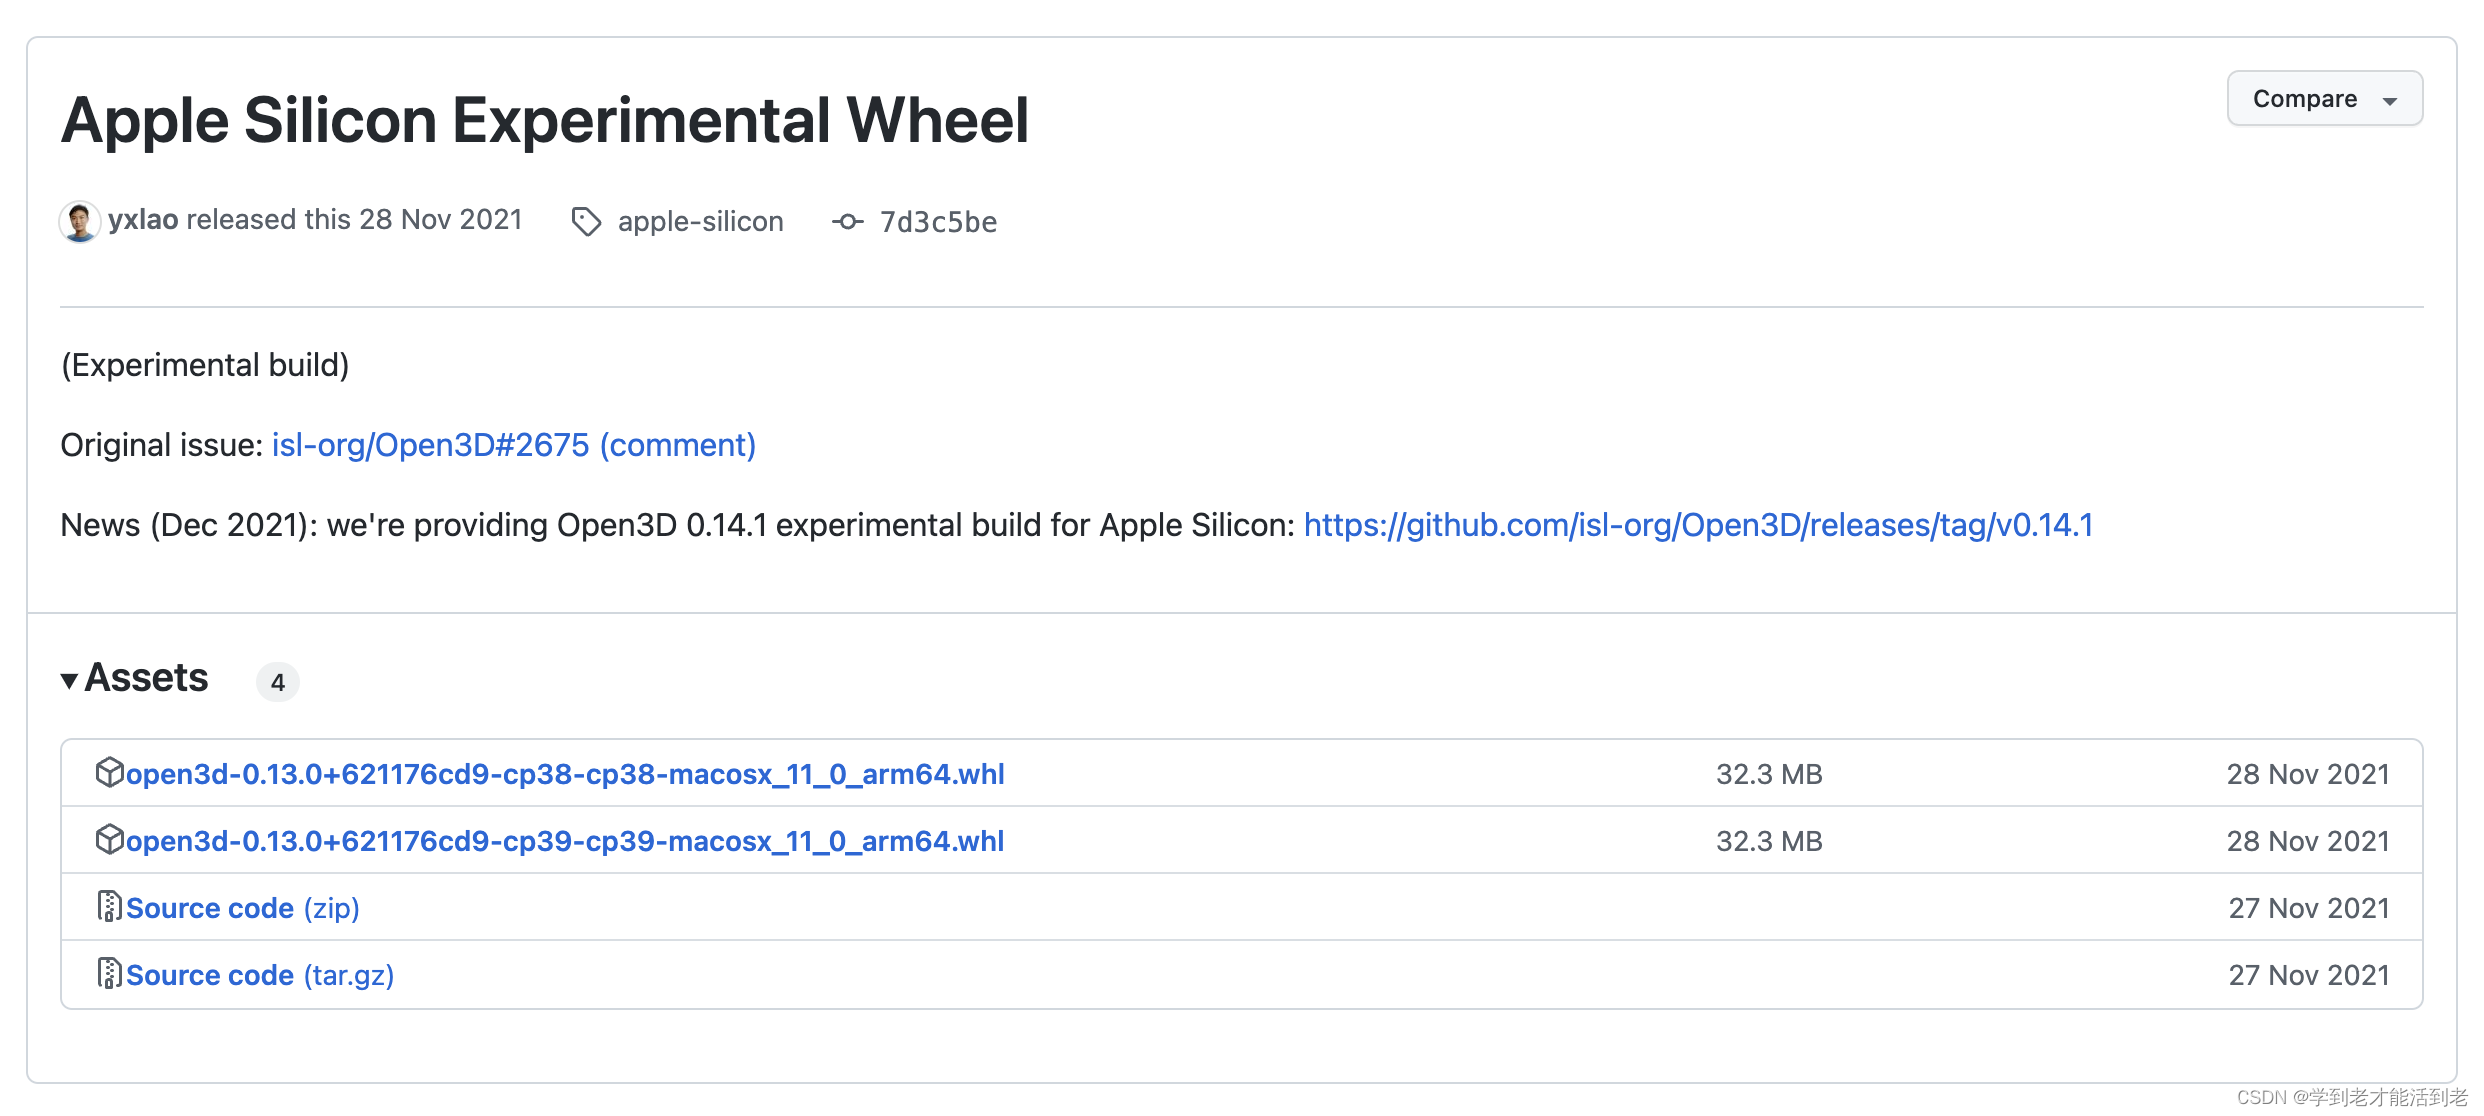Click the commit icon beside 7d3c5be
The width and height of the screenshot is (2484, 1116).
847,221
